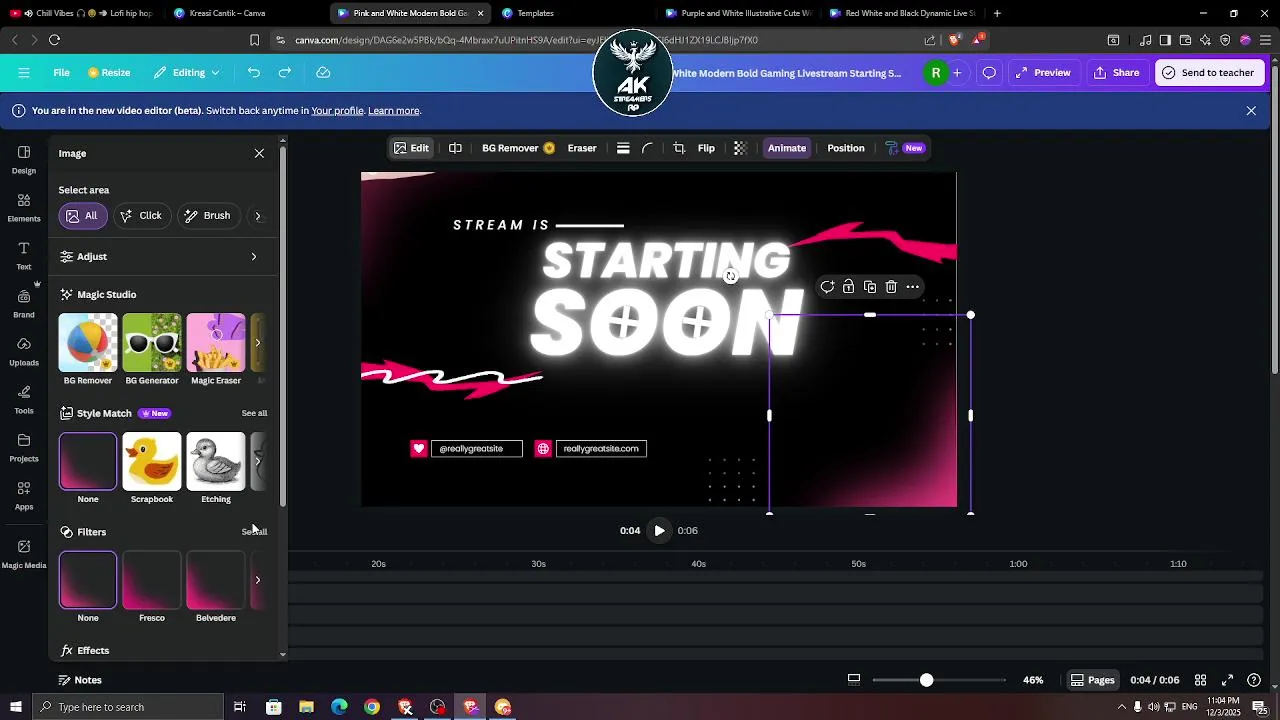
Task: Dismiss the new video editor banner
Action: (1251, 111)
